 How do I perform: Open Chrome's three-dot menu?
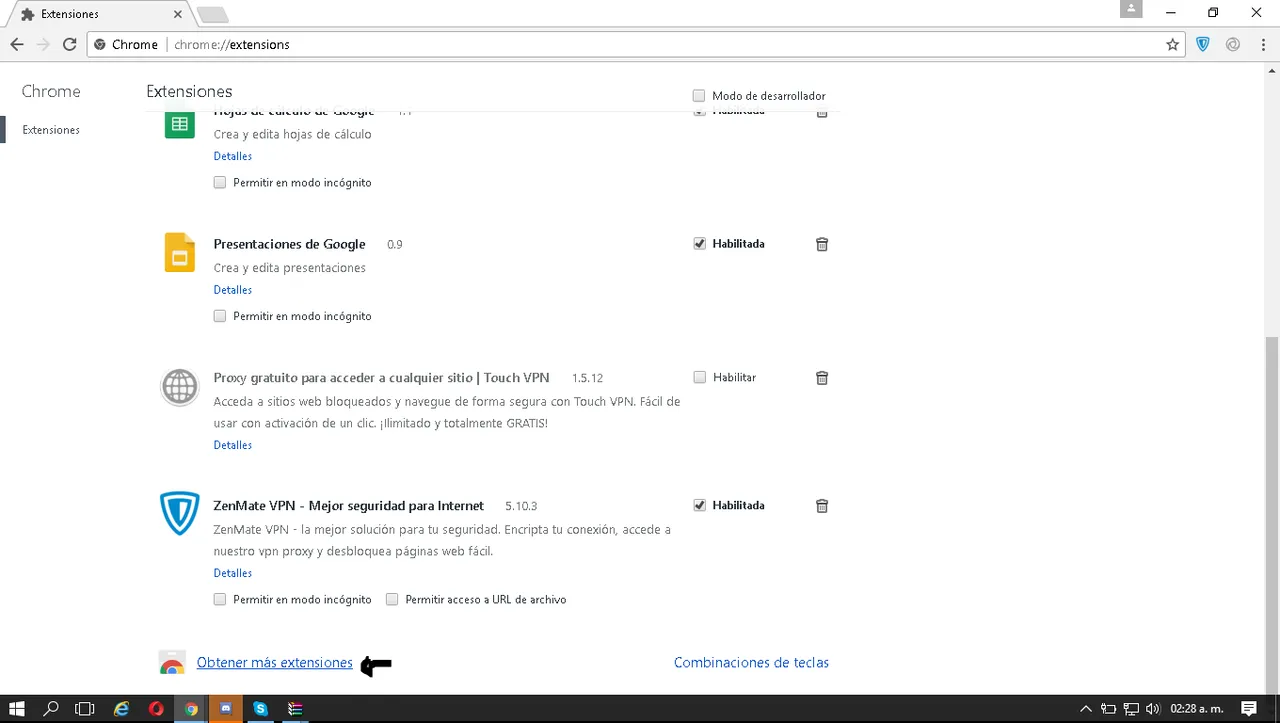pyautogui.click(x=1262, y=44)
